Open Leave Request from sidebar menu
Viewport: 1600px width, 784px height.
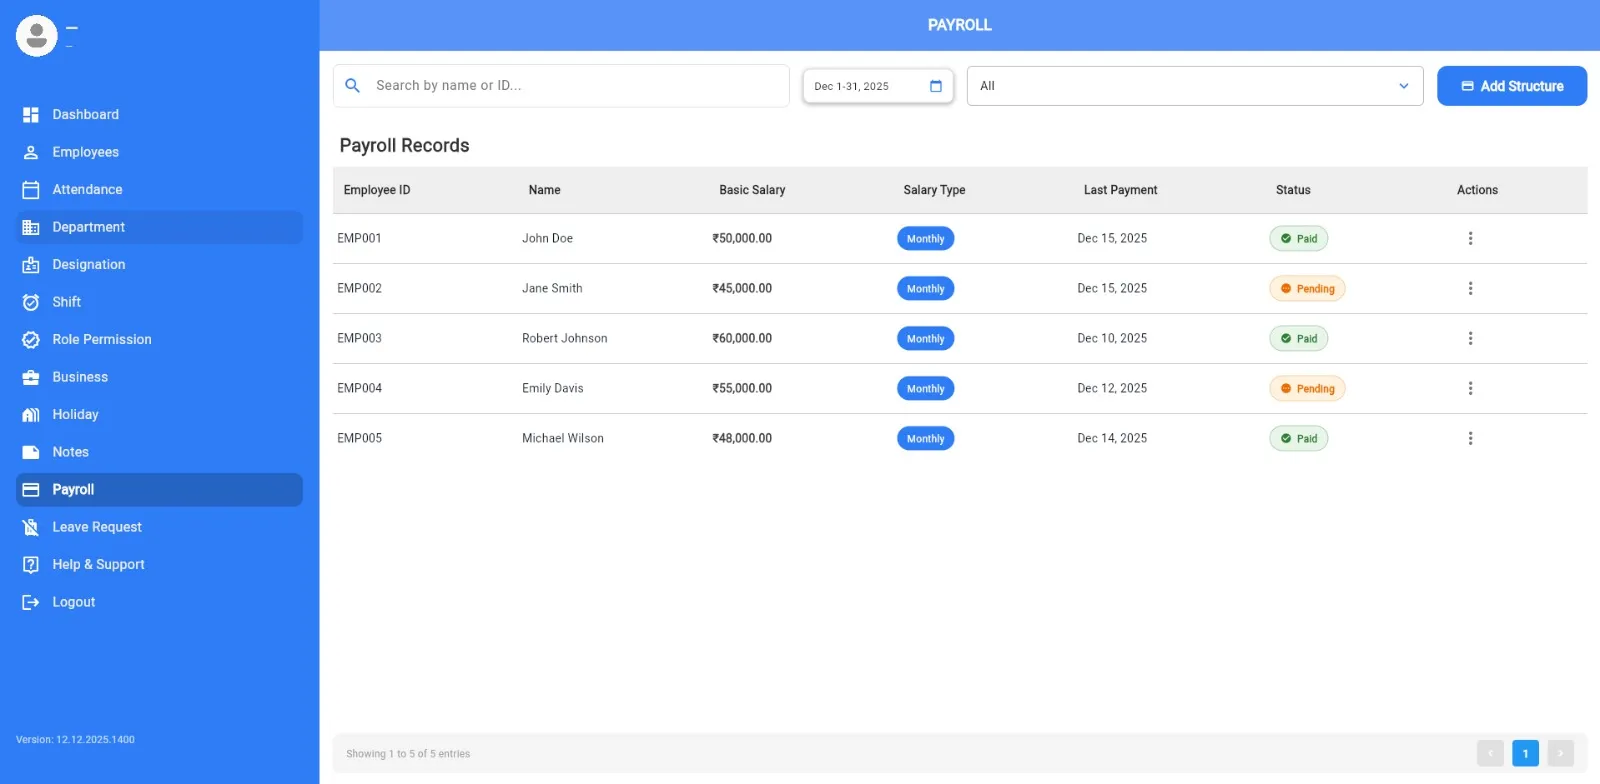pos(97,527)
